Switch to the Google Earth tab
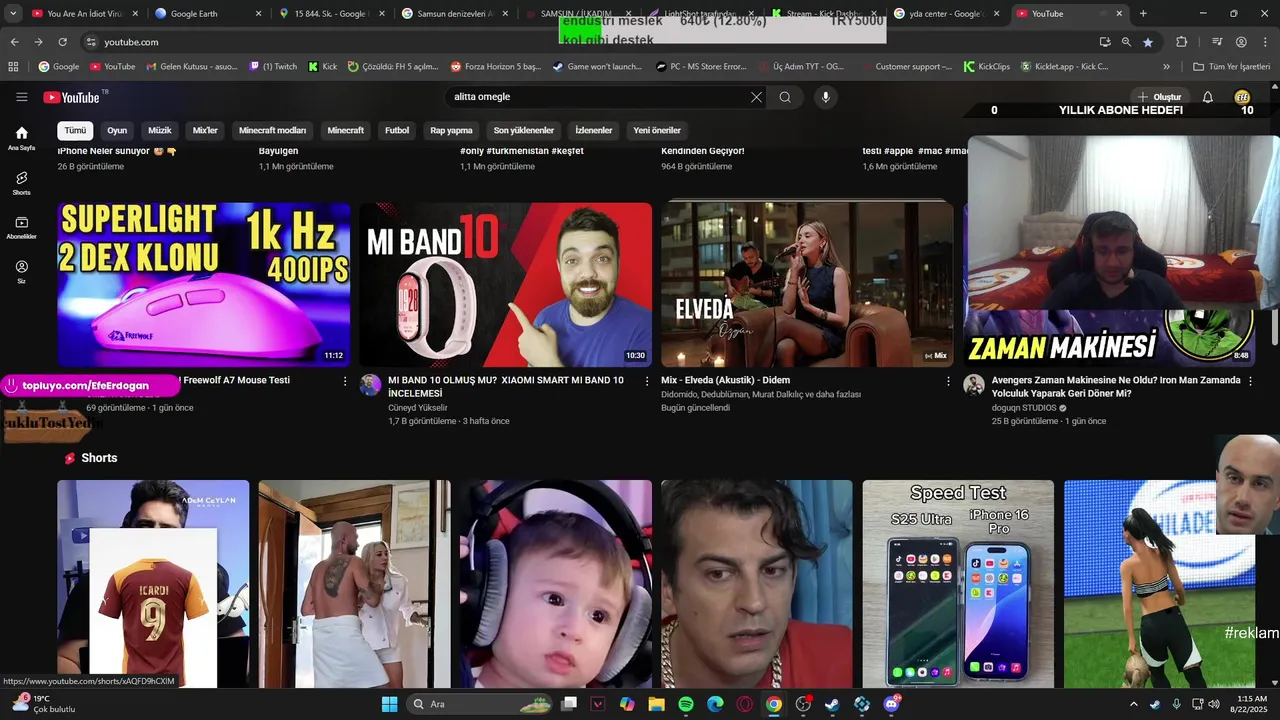Screen dimensions: 1280x720 [x=208, y=14]
